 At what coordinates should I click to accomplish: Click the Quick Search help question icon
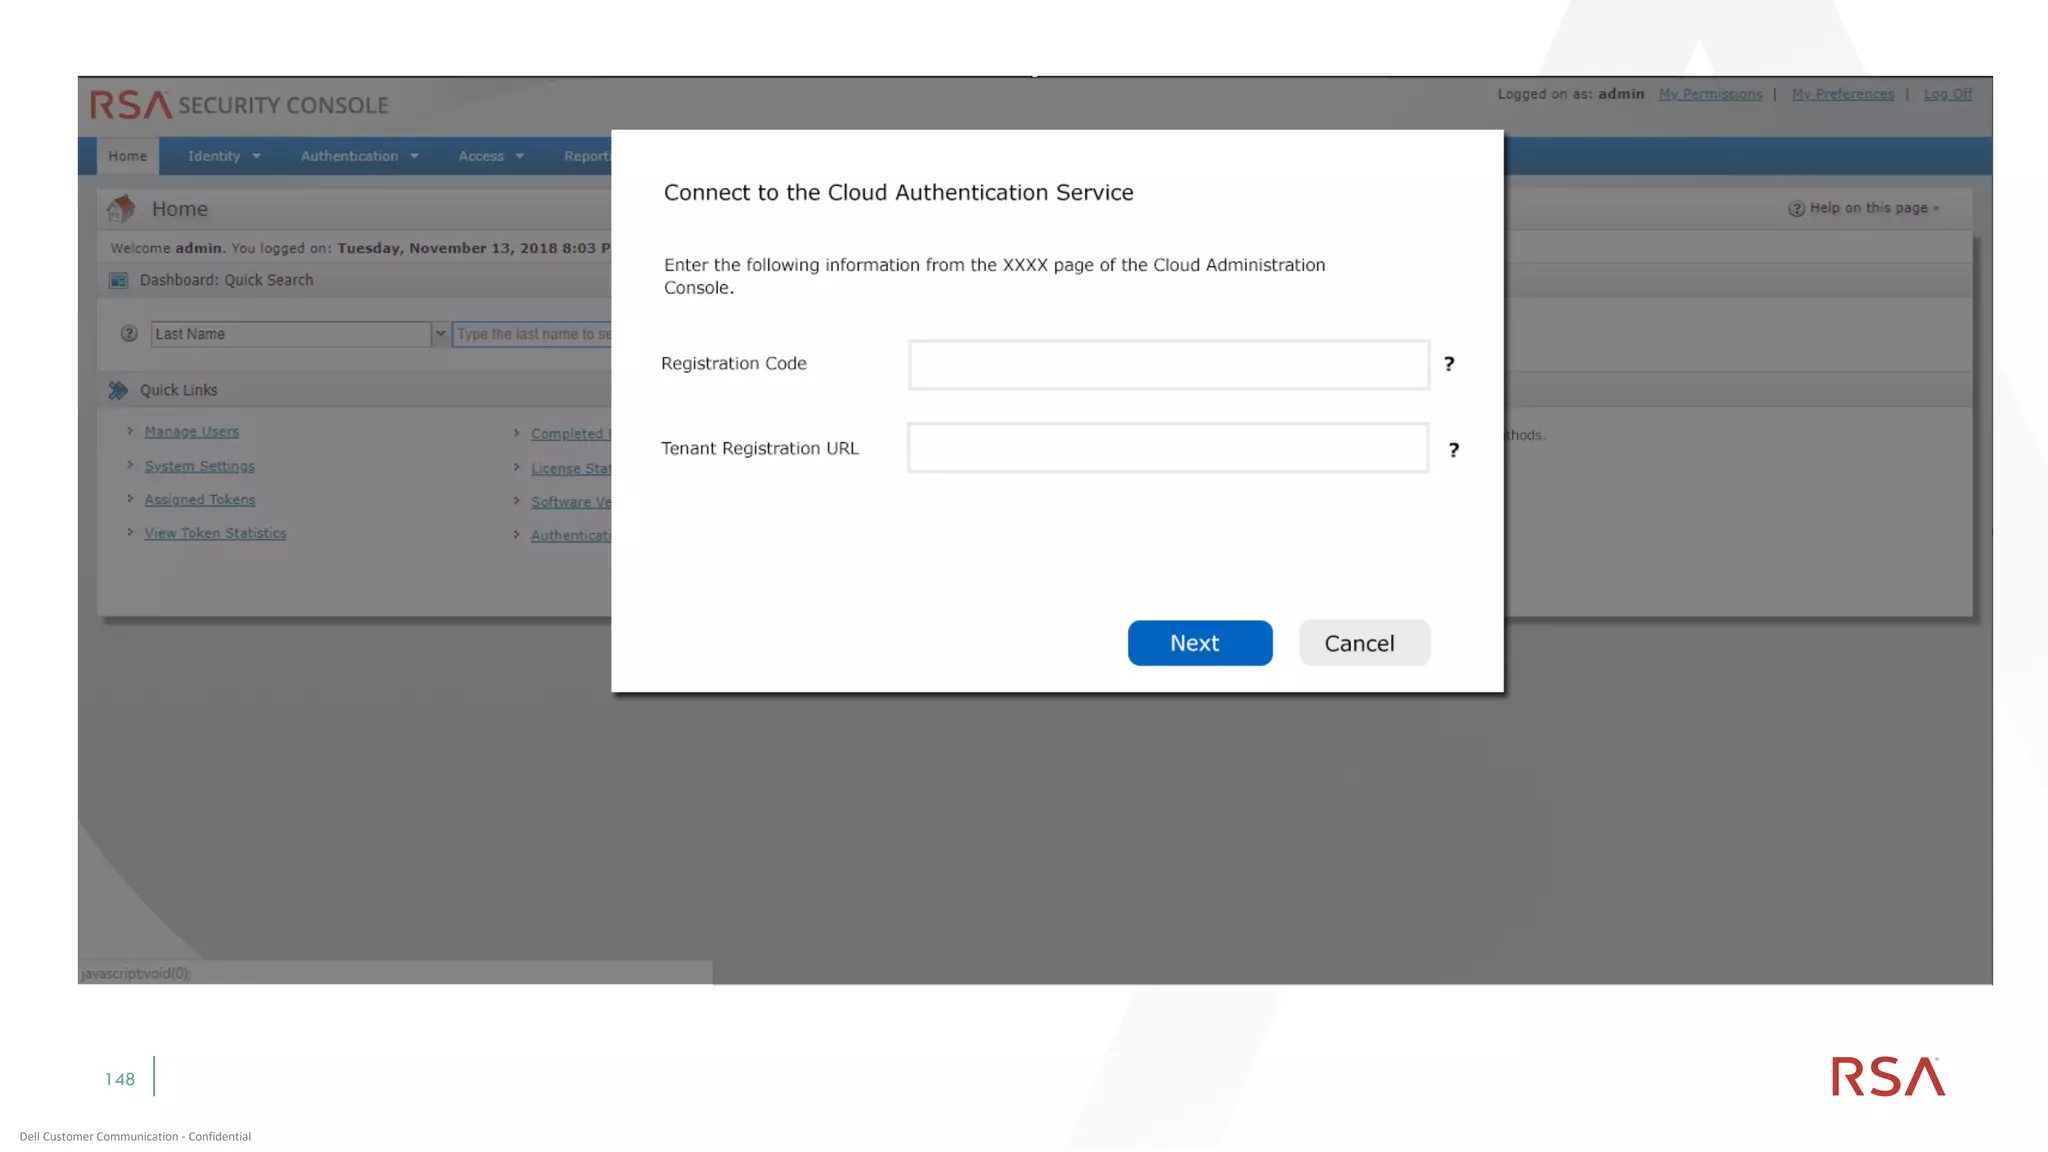[x=129, y=334]
